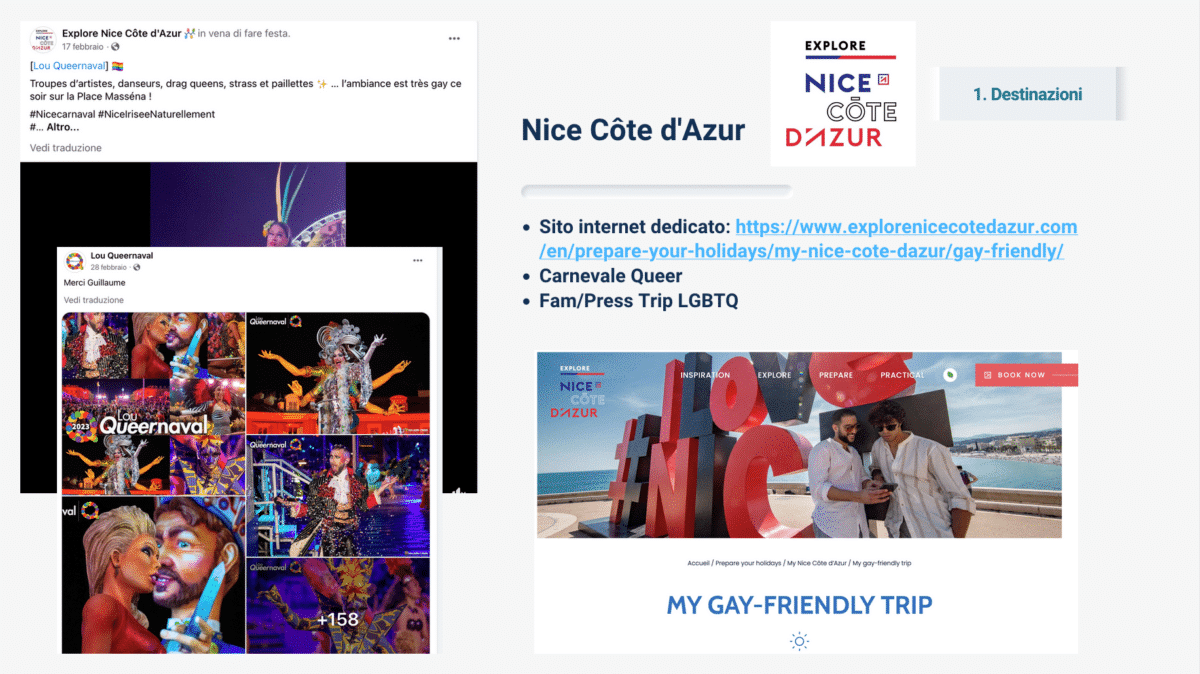1200x674 pixels.
Task: Click the green leaf icon in the website header
Action: point(950,375)
